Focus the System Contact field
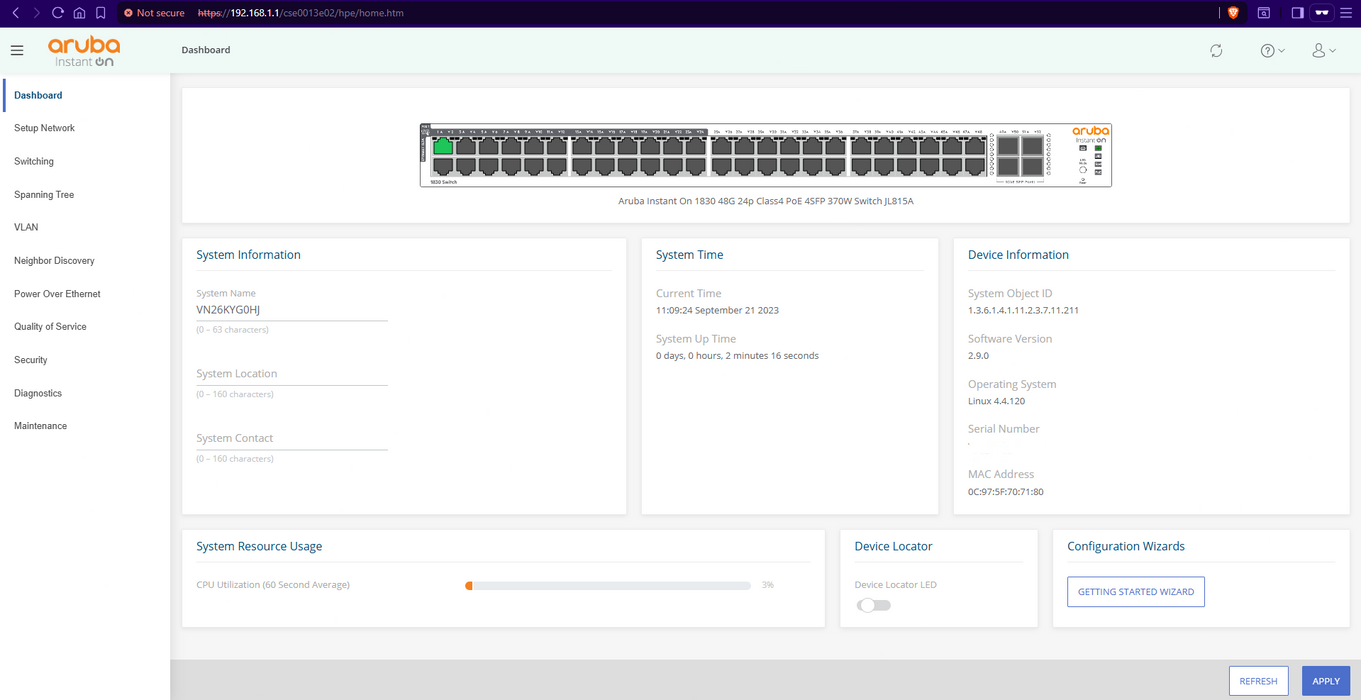This screenshot has width=1361, height=700. 292,439
